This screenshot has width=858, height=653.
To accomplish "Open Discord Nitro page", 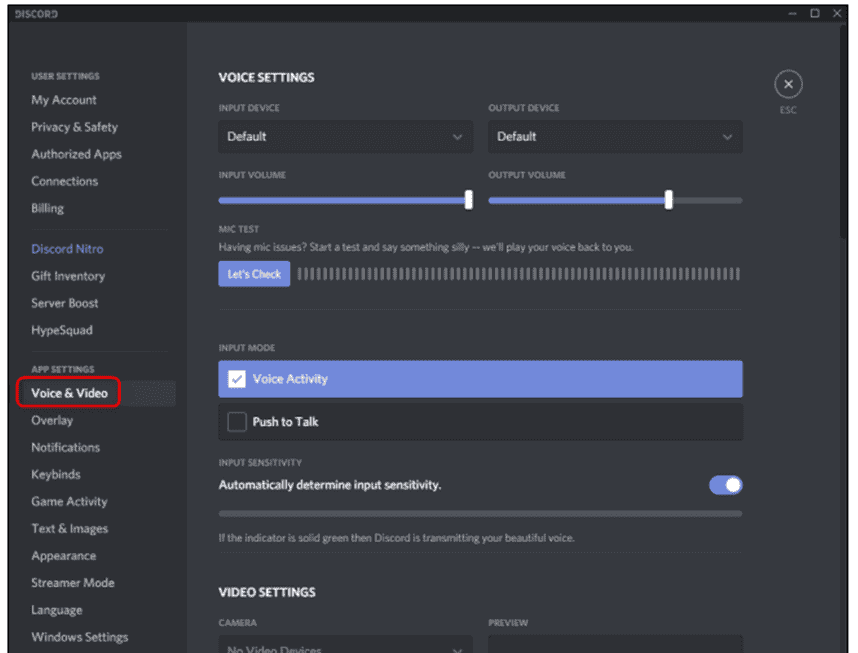I will (67, 249).
